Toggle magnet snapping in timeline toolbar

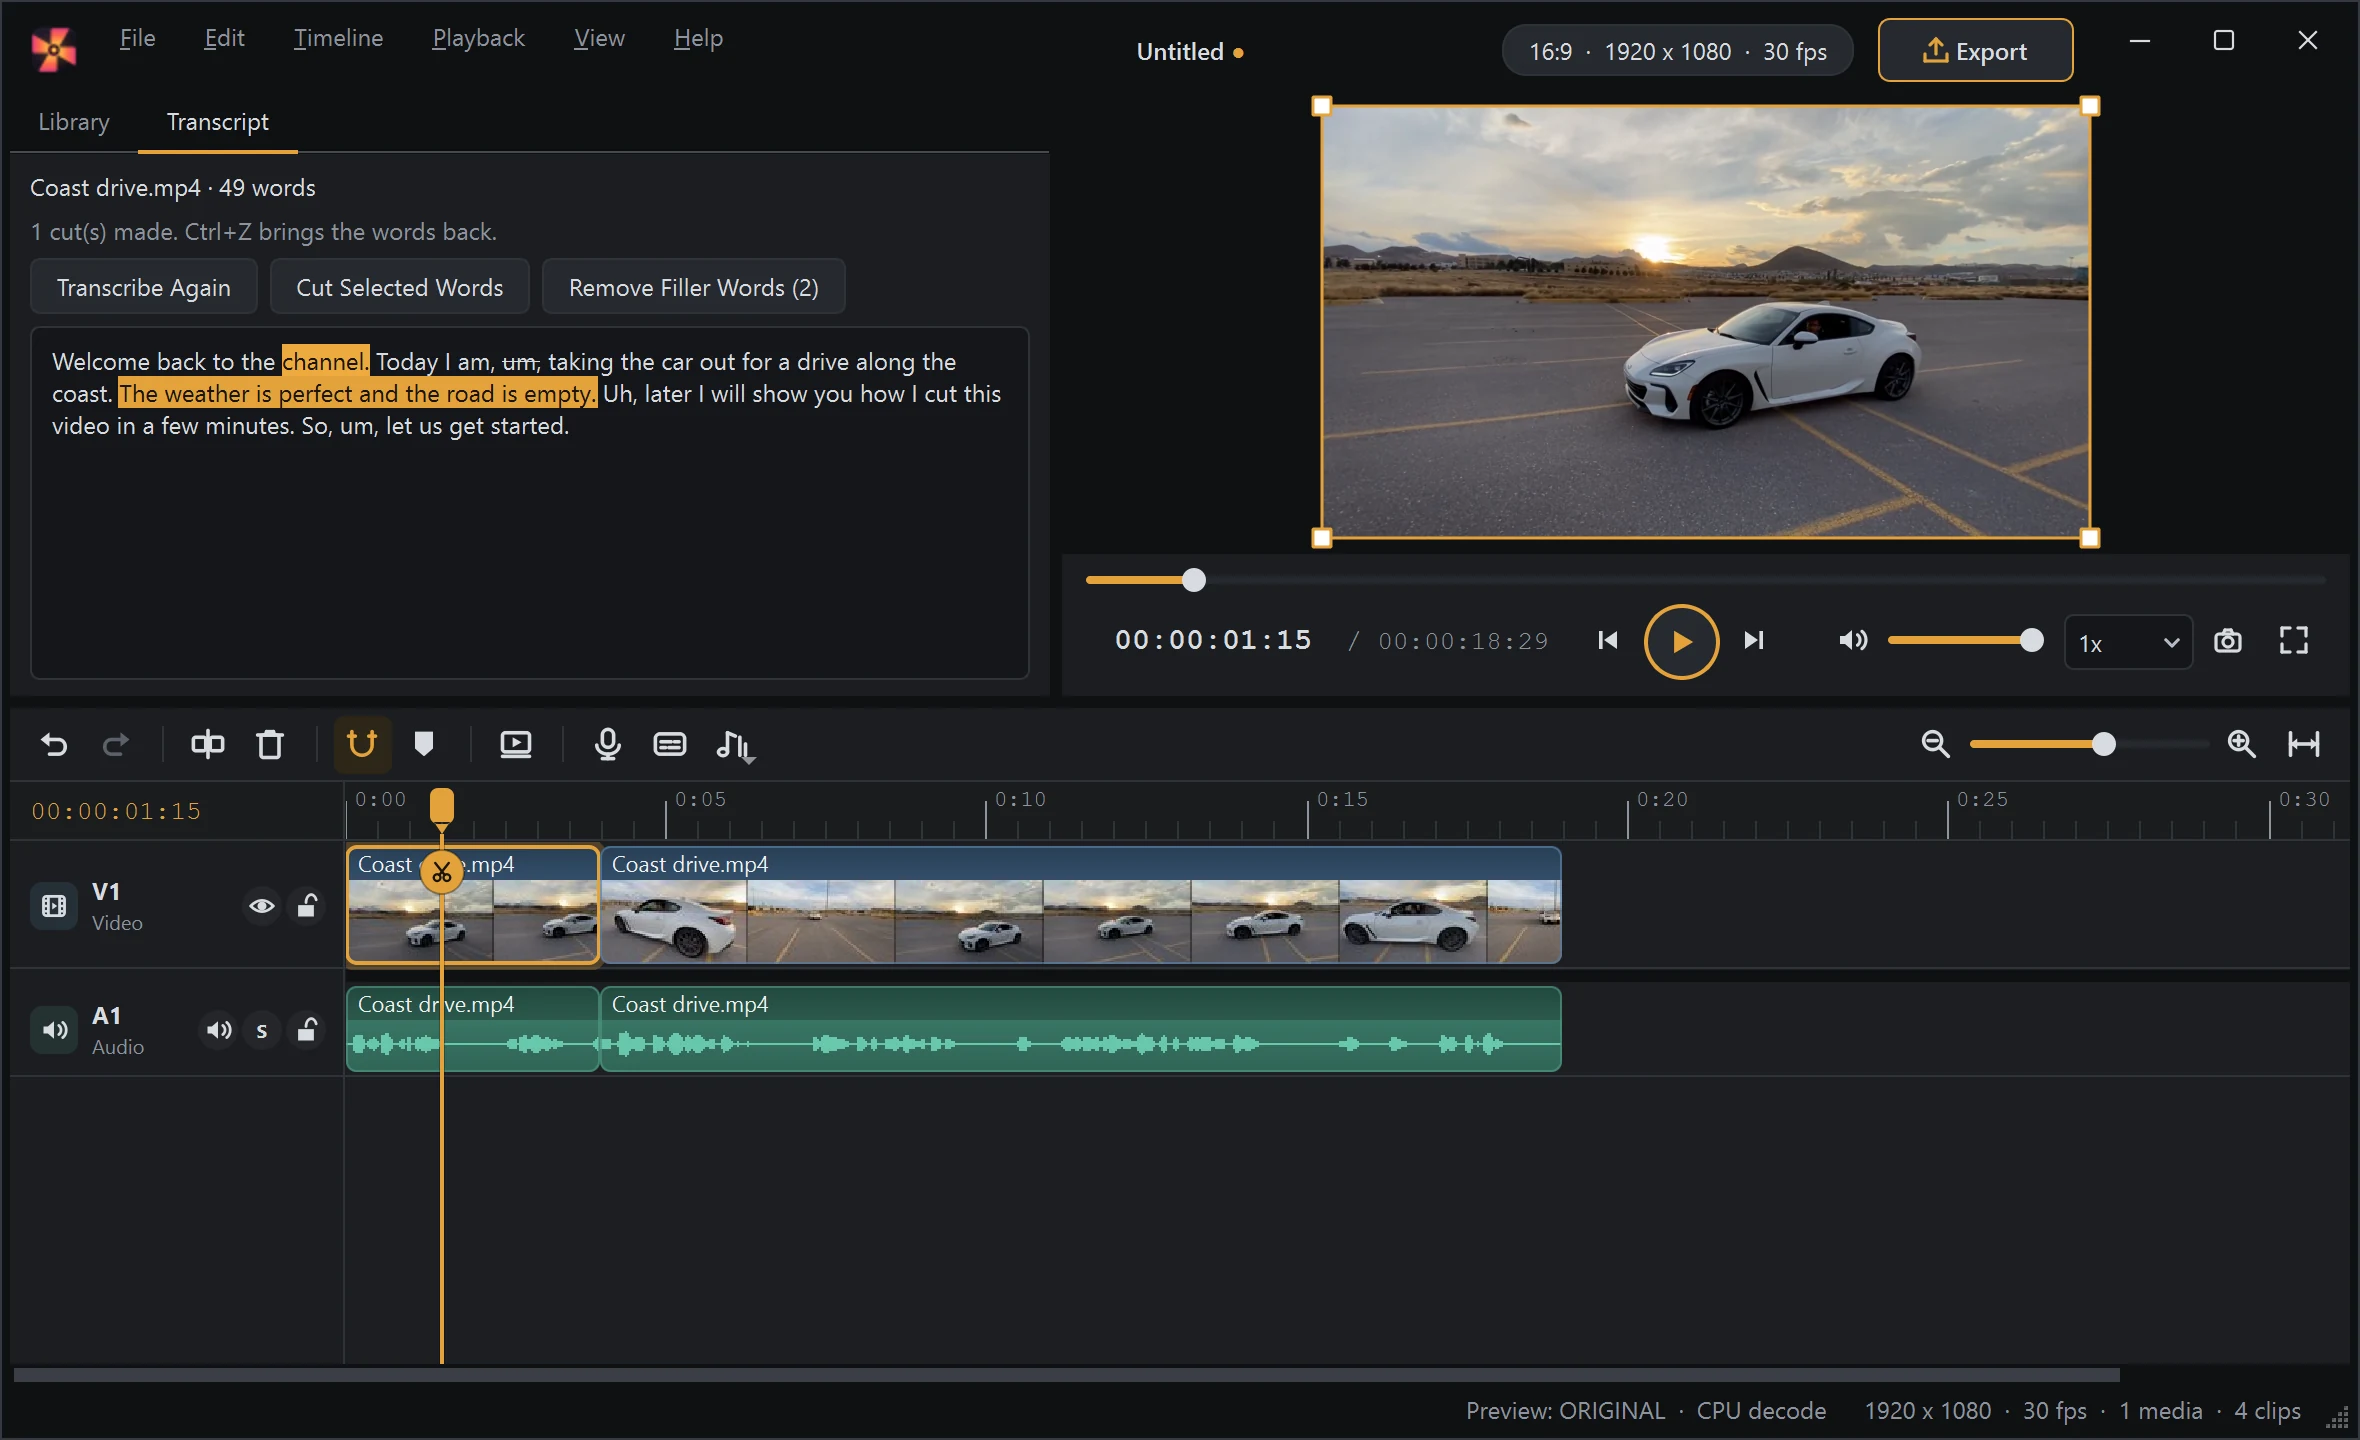362,744
